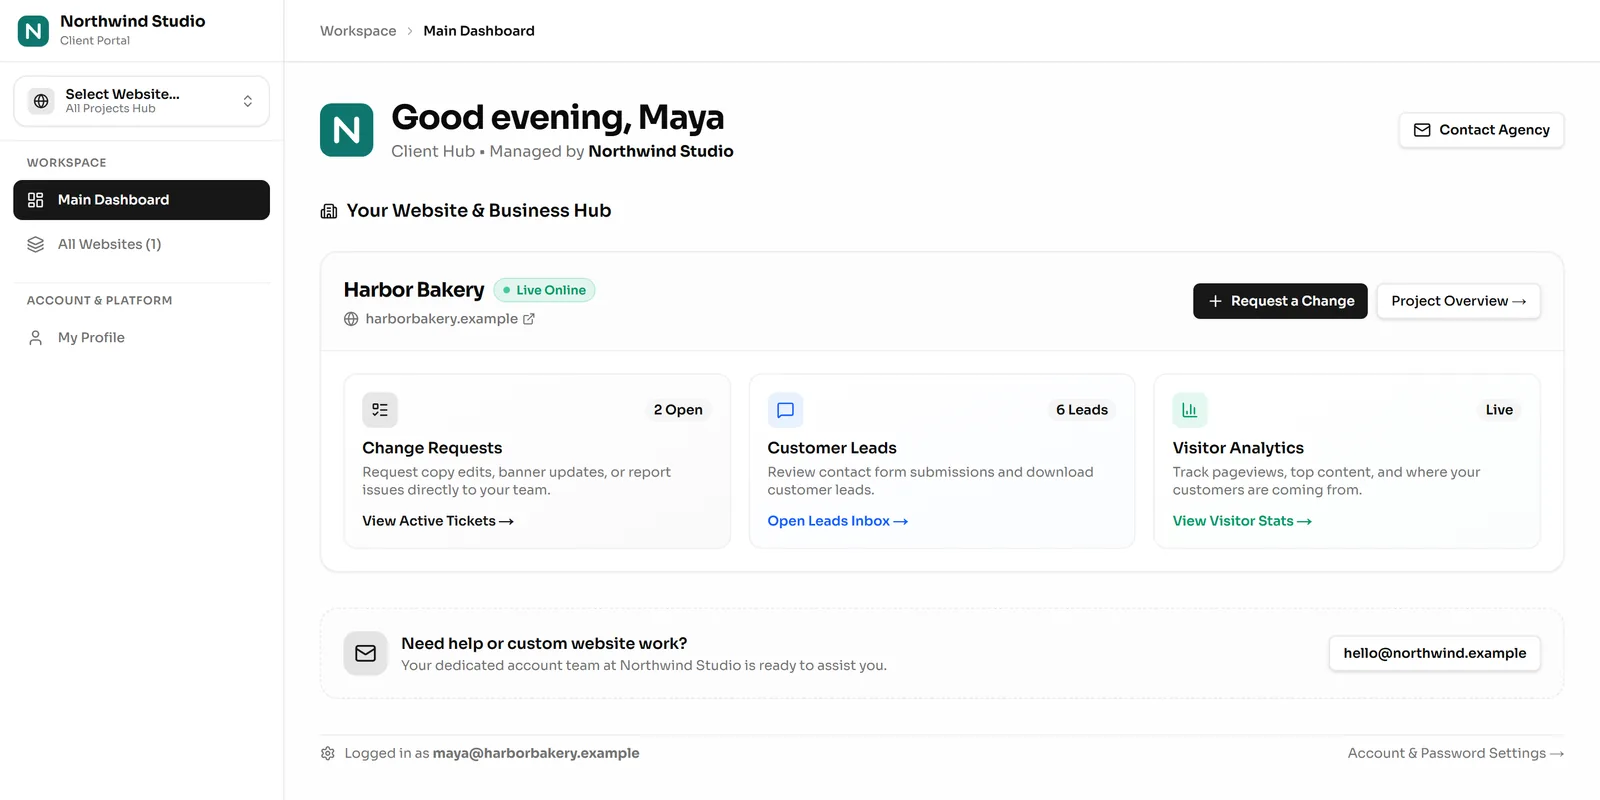
Task: Click the Customer Leads card title
Action: point(832,448)
